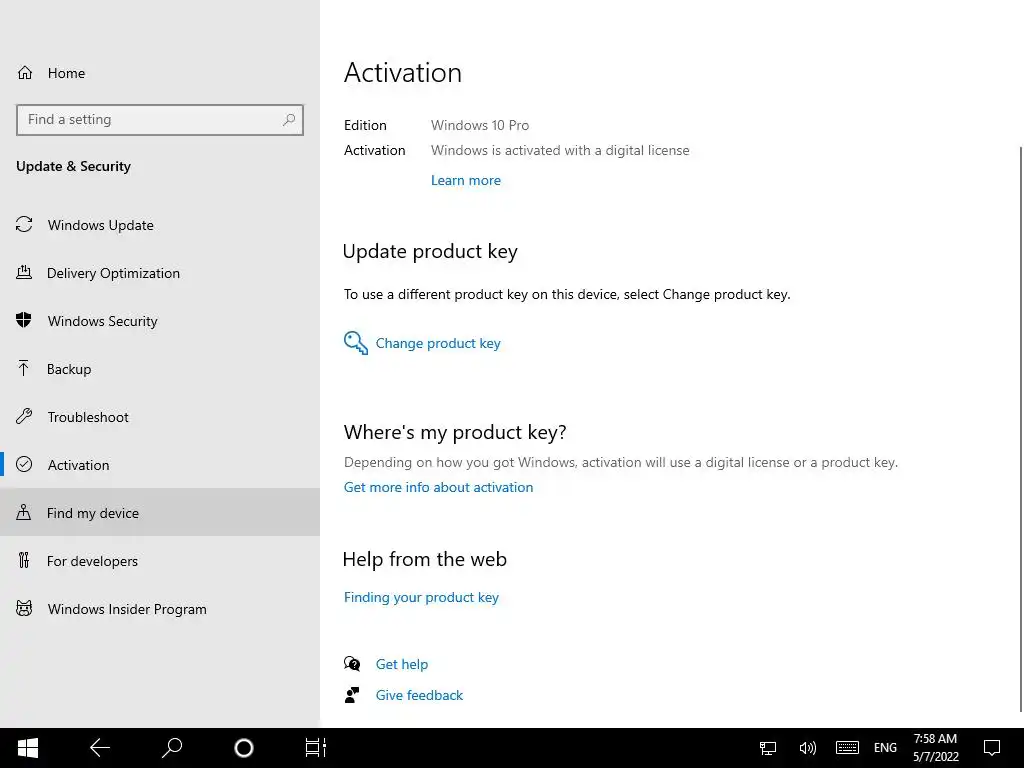
Task: Click the Change product key link
Action: (438, 344)
